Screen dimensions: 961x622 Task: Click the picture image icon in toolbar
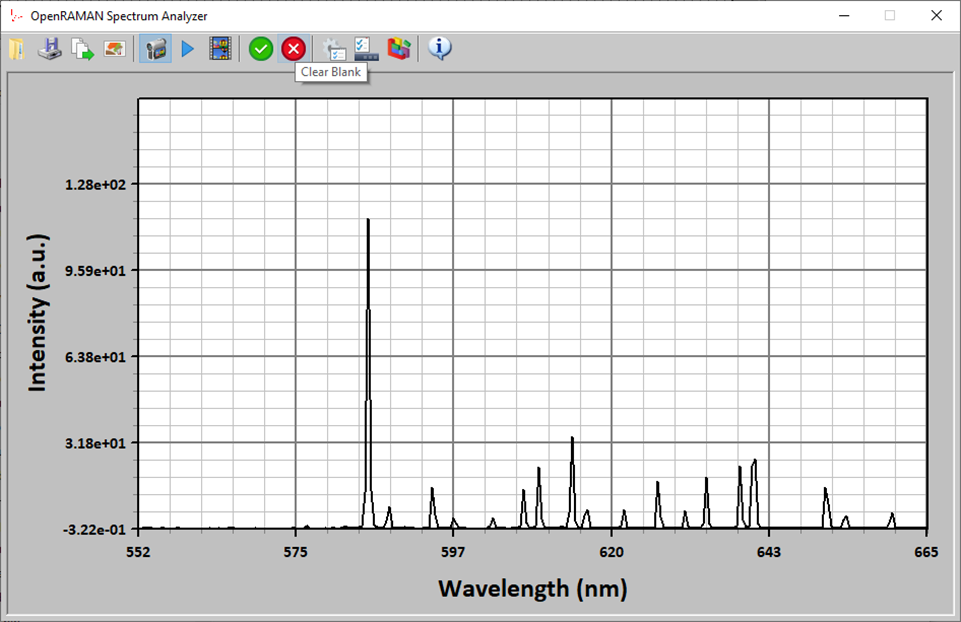[x=115, y=49]
